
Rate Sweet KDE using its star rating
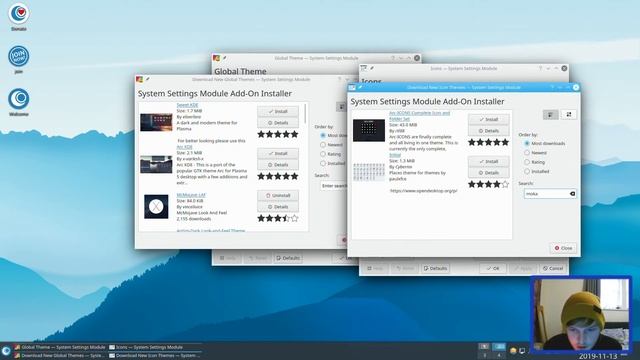(x=278, y=134)
